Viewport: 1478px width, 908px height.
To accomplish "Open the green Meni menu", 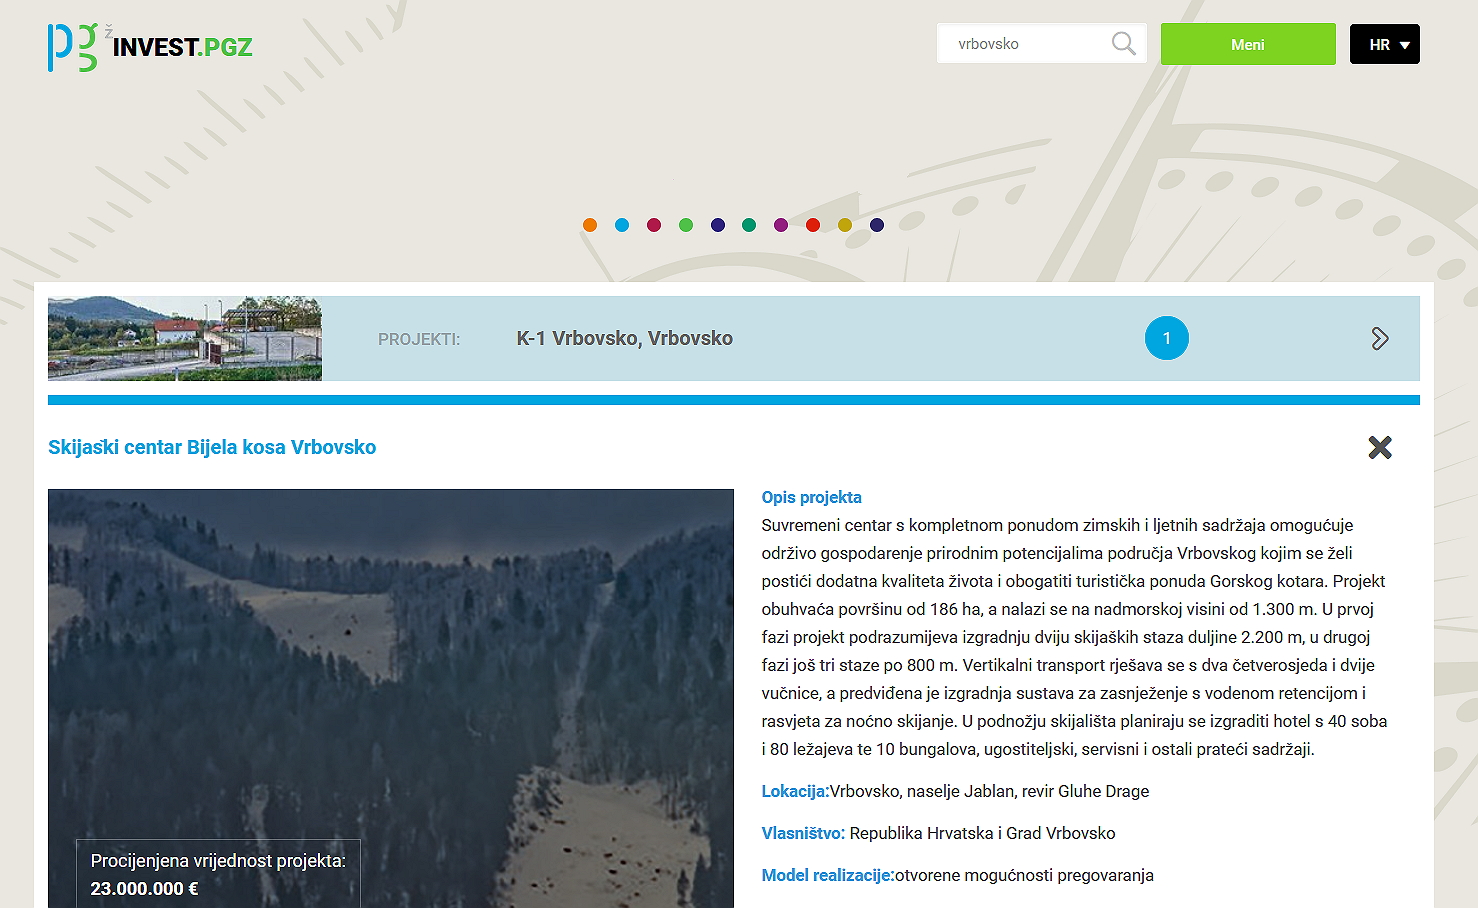I will 1247,45.
